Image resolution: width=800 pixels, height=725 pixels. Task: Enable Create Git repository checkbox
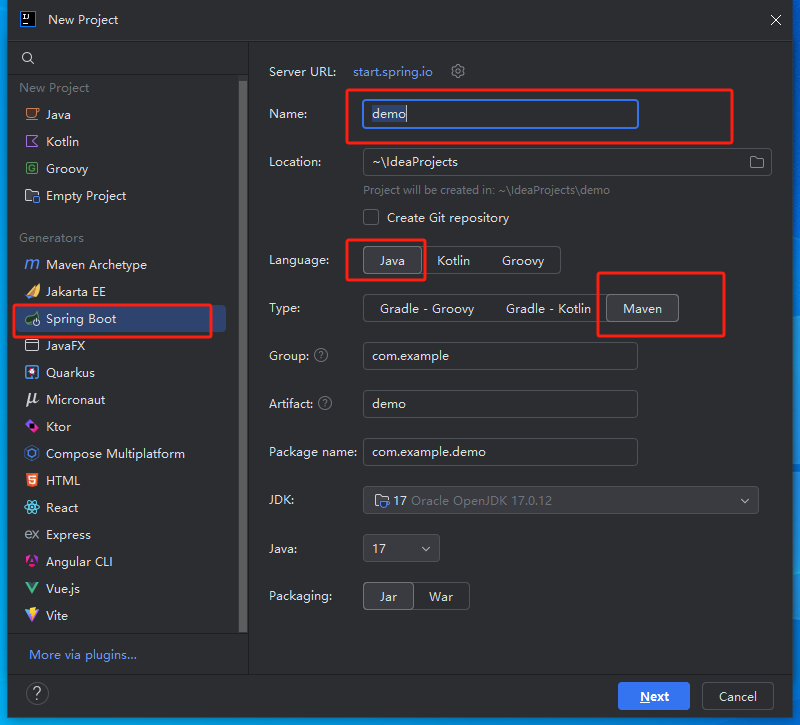pyautogui.click(x=371, y=217)
